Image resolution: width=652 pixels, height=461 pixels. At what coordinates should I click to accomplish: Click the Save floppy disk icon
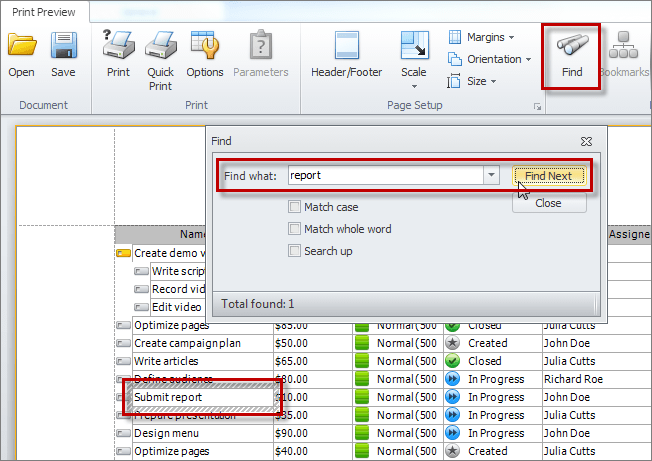(x=63, y=47)
